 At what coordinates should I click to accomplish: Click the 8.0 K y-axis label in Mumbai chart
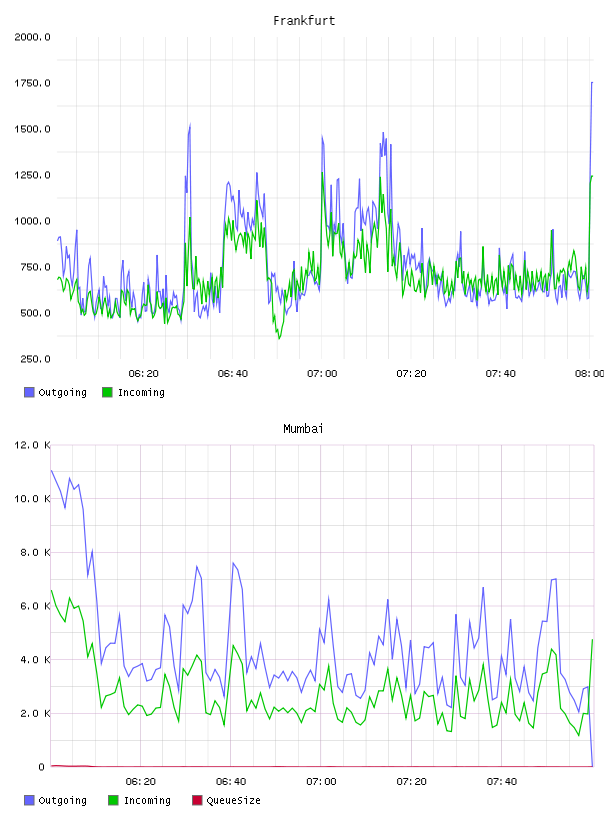[35, 552]
